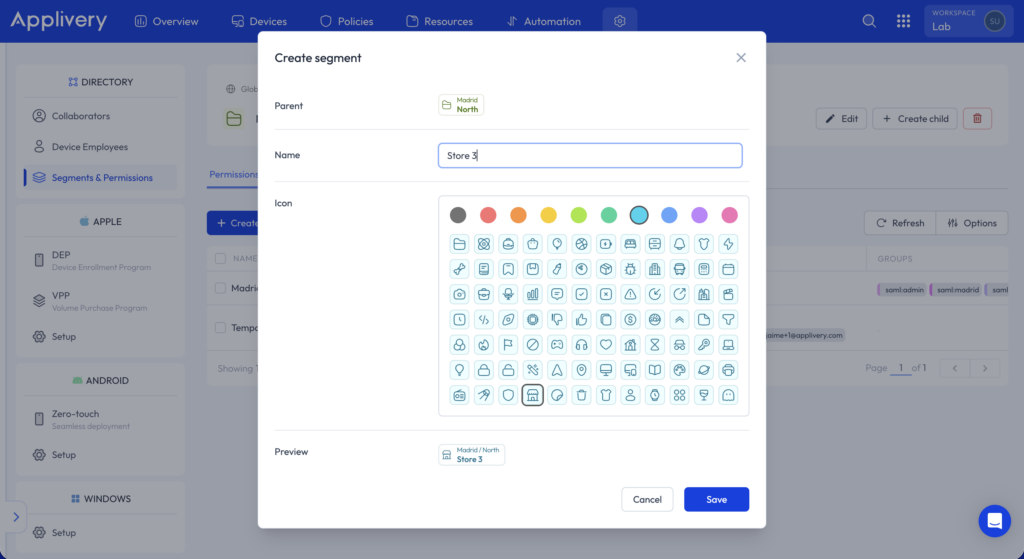Pick the bus icon in the grid
1024x559 pixels.
click(x=679, y=269)
